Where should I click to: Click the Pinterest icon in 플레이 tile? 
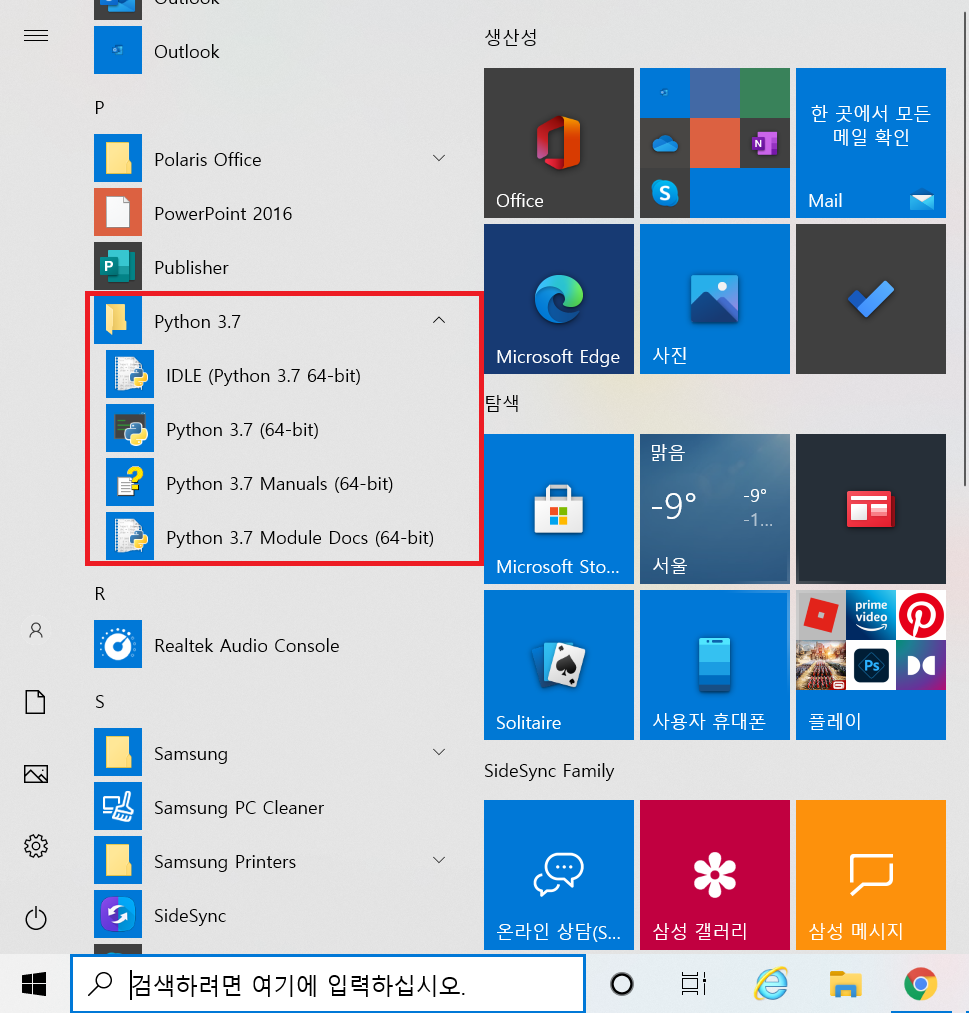921,615
